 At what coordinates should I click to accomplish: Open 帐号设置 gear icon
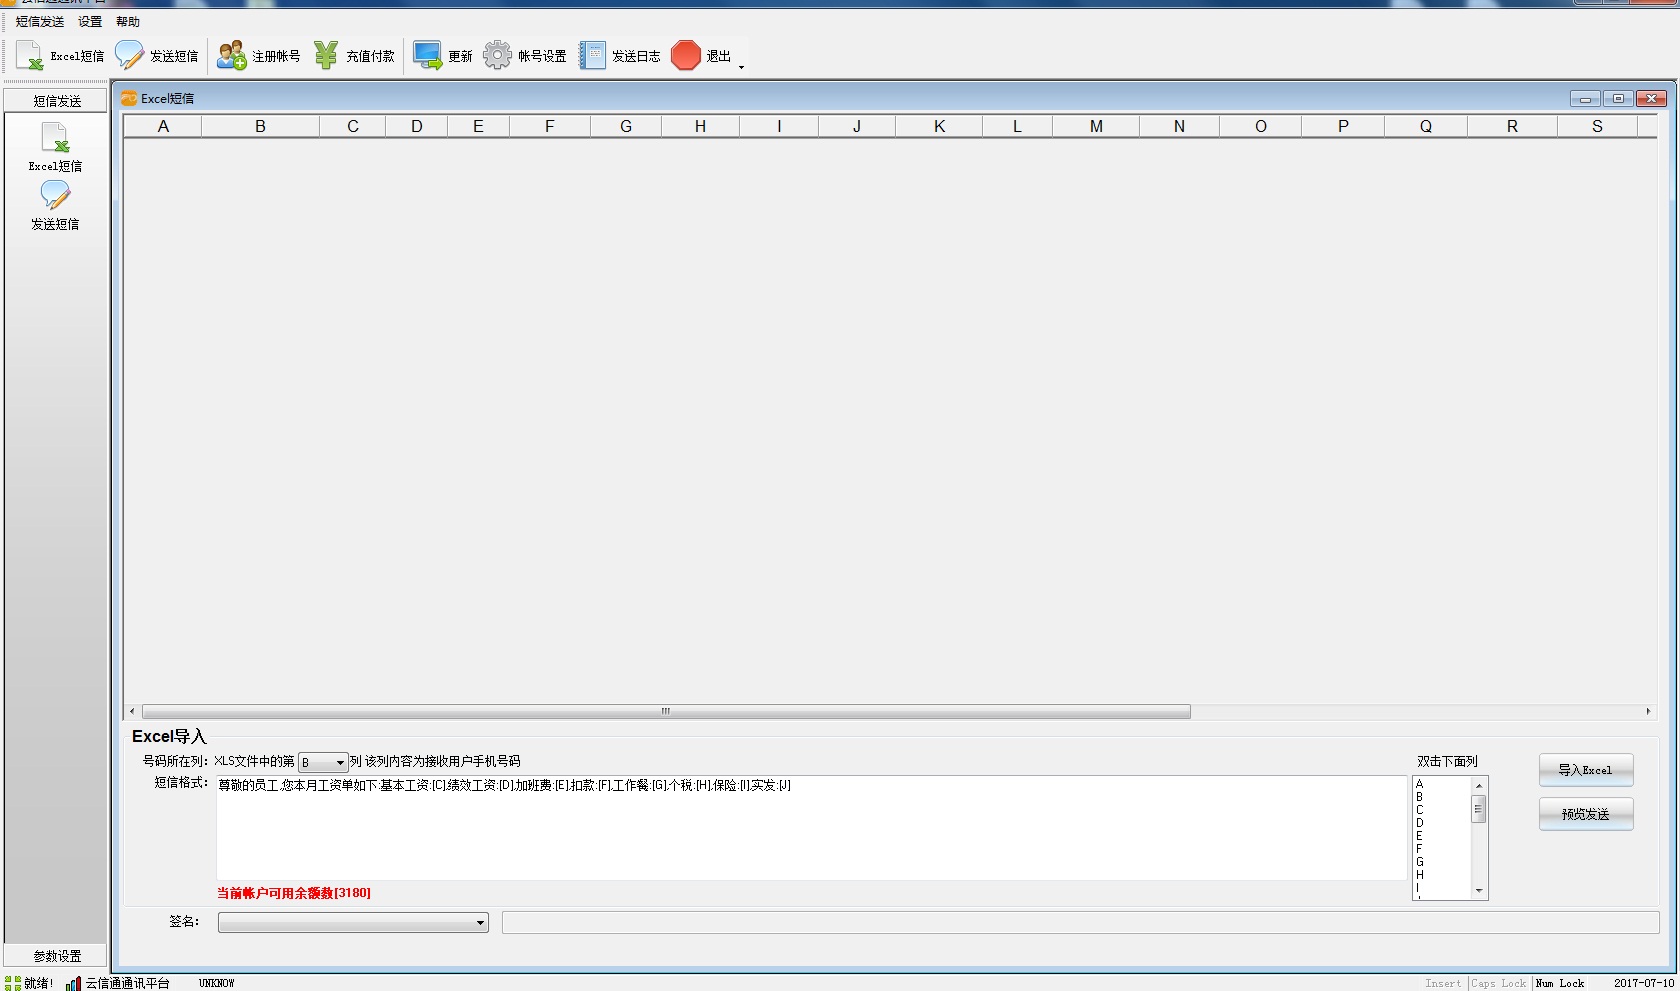497,56
